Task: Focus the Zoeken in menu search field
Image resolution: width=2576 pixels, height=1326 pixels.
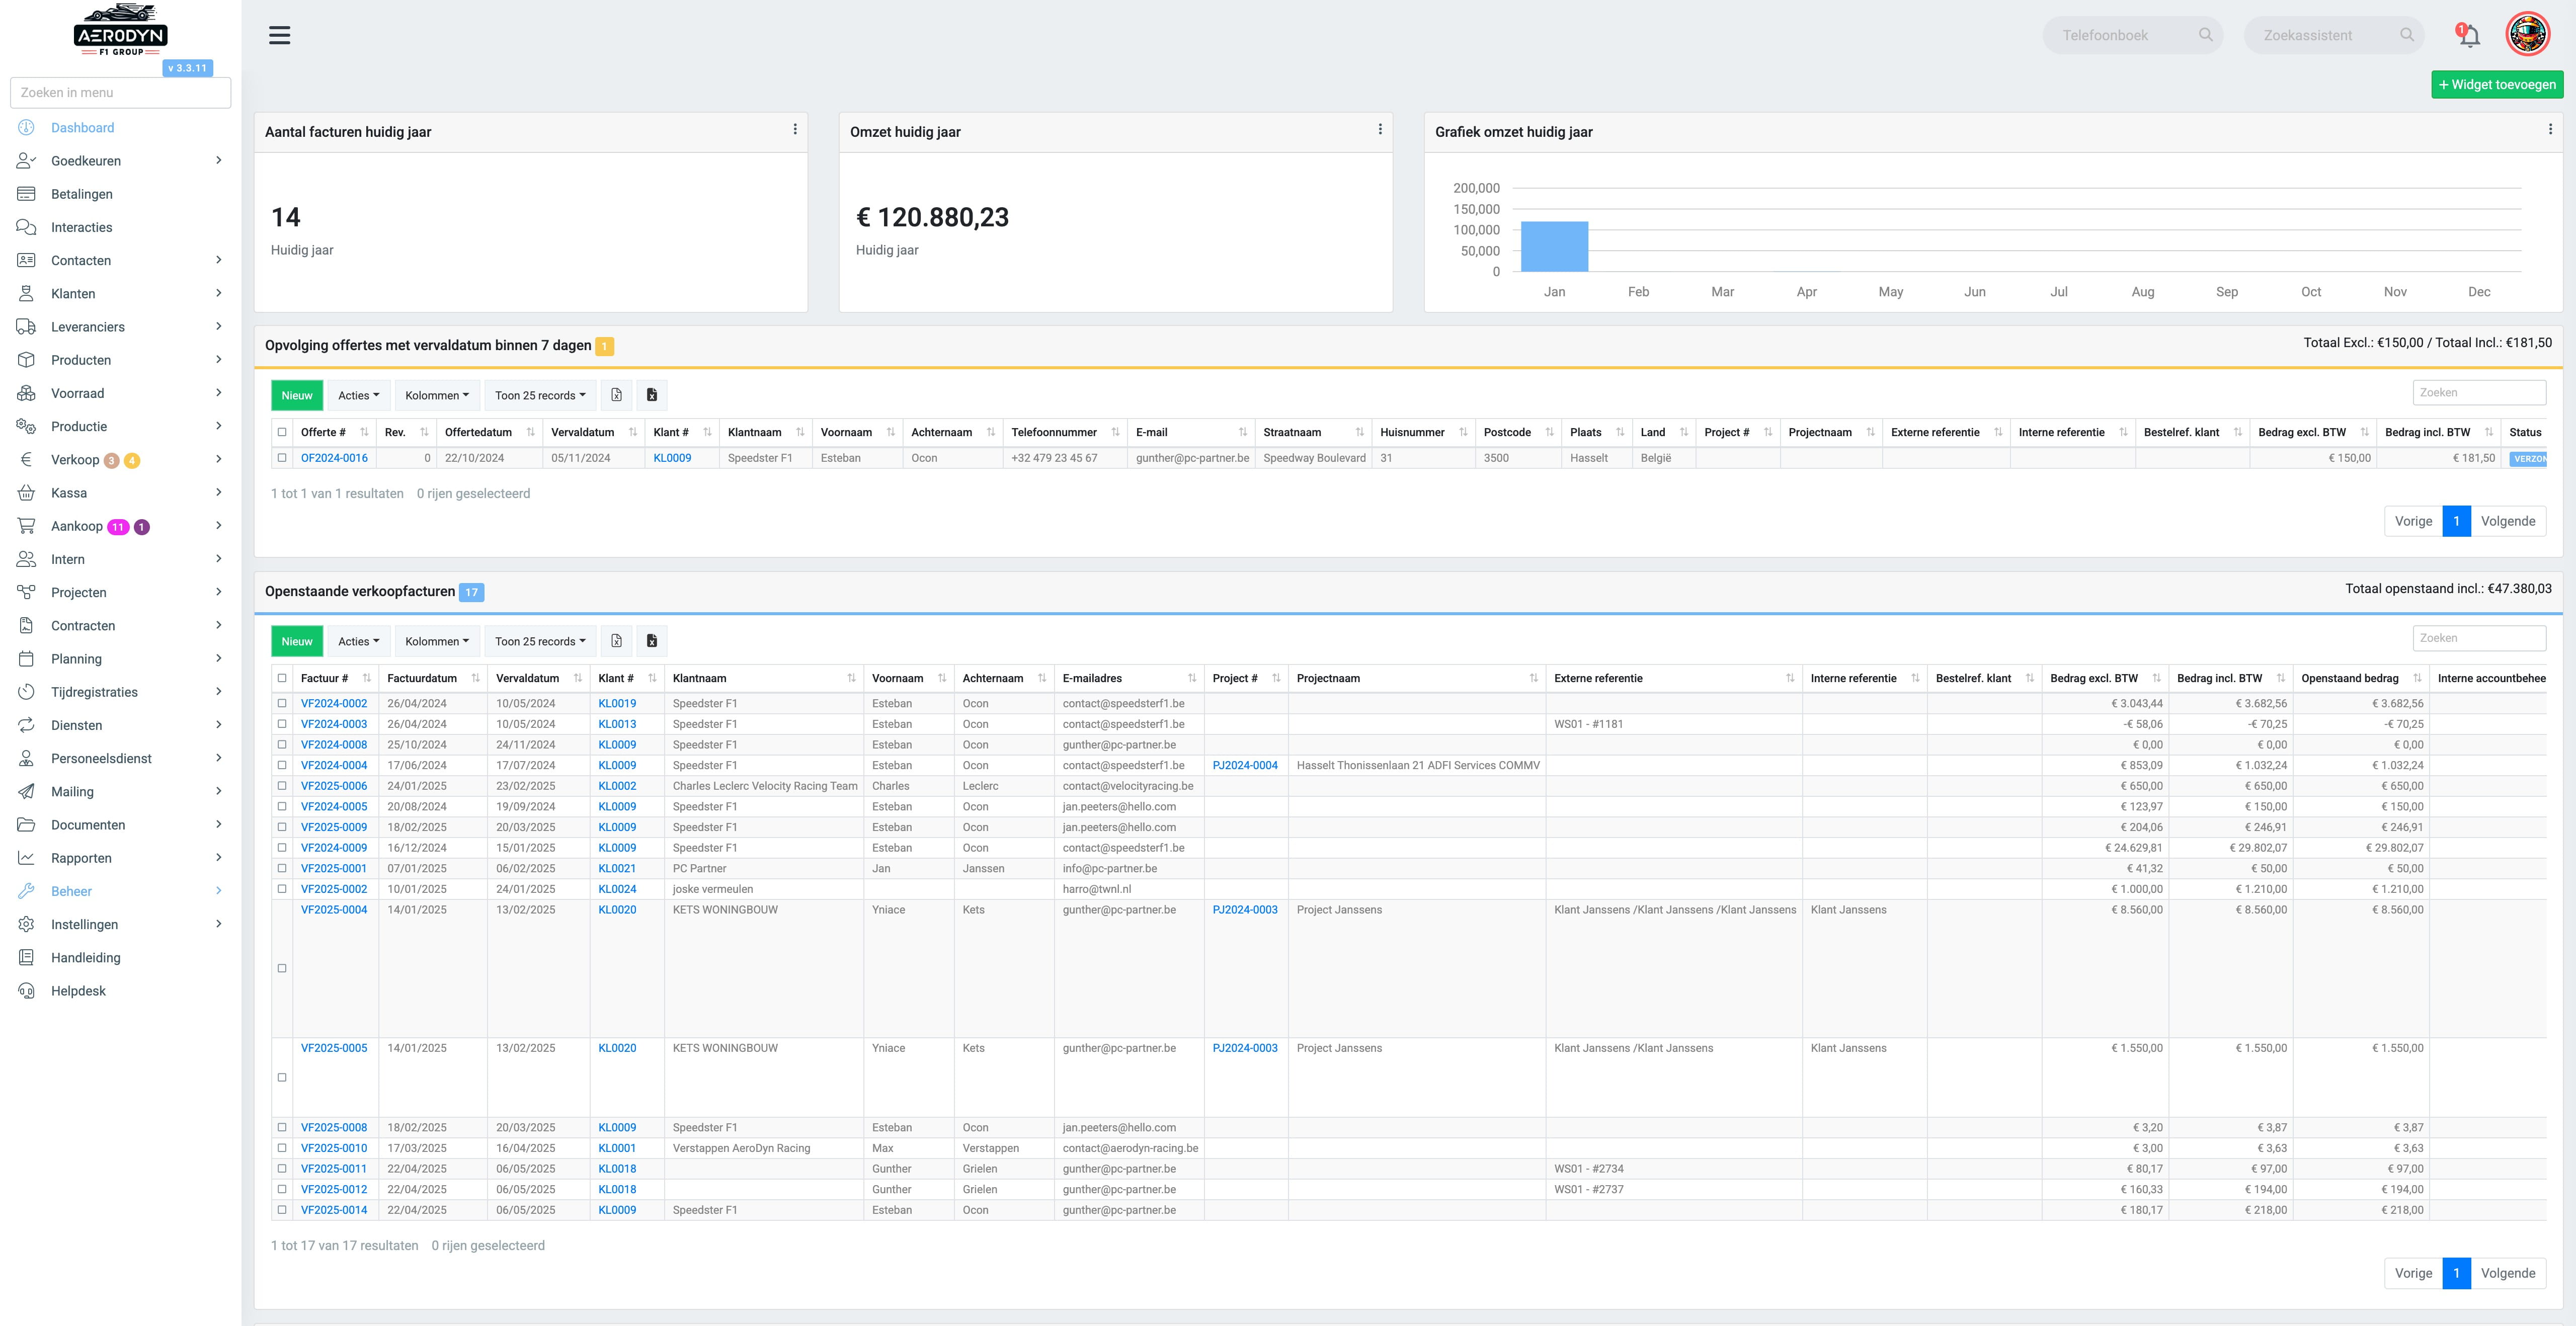Action: [x=120, y=92]
